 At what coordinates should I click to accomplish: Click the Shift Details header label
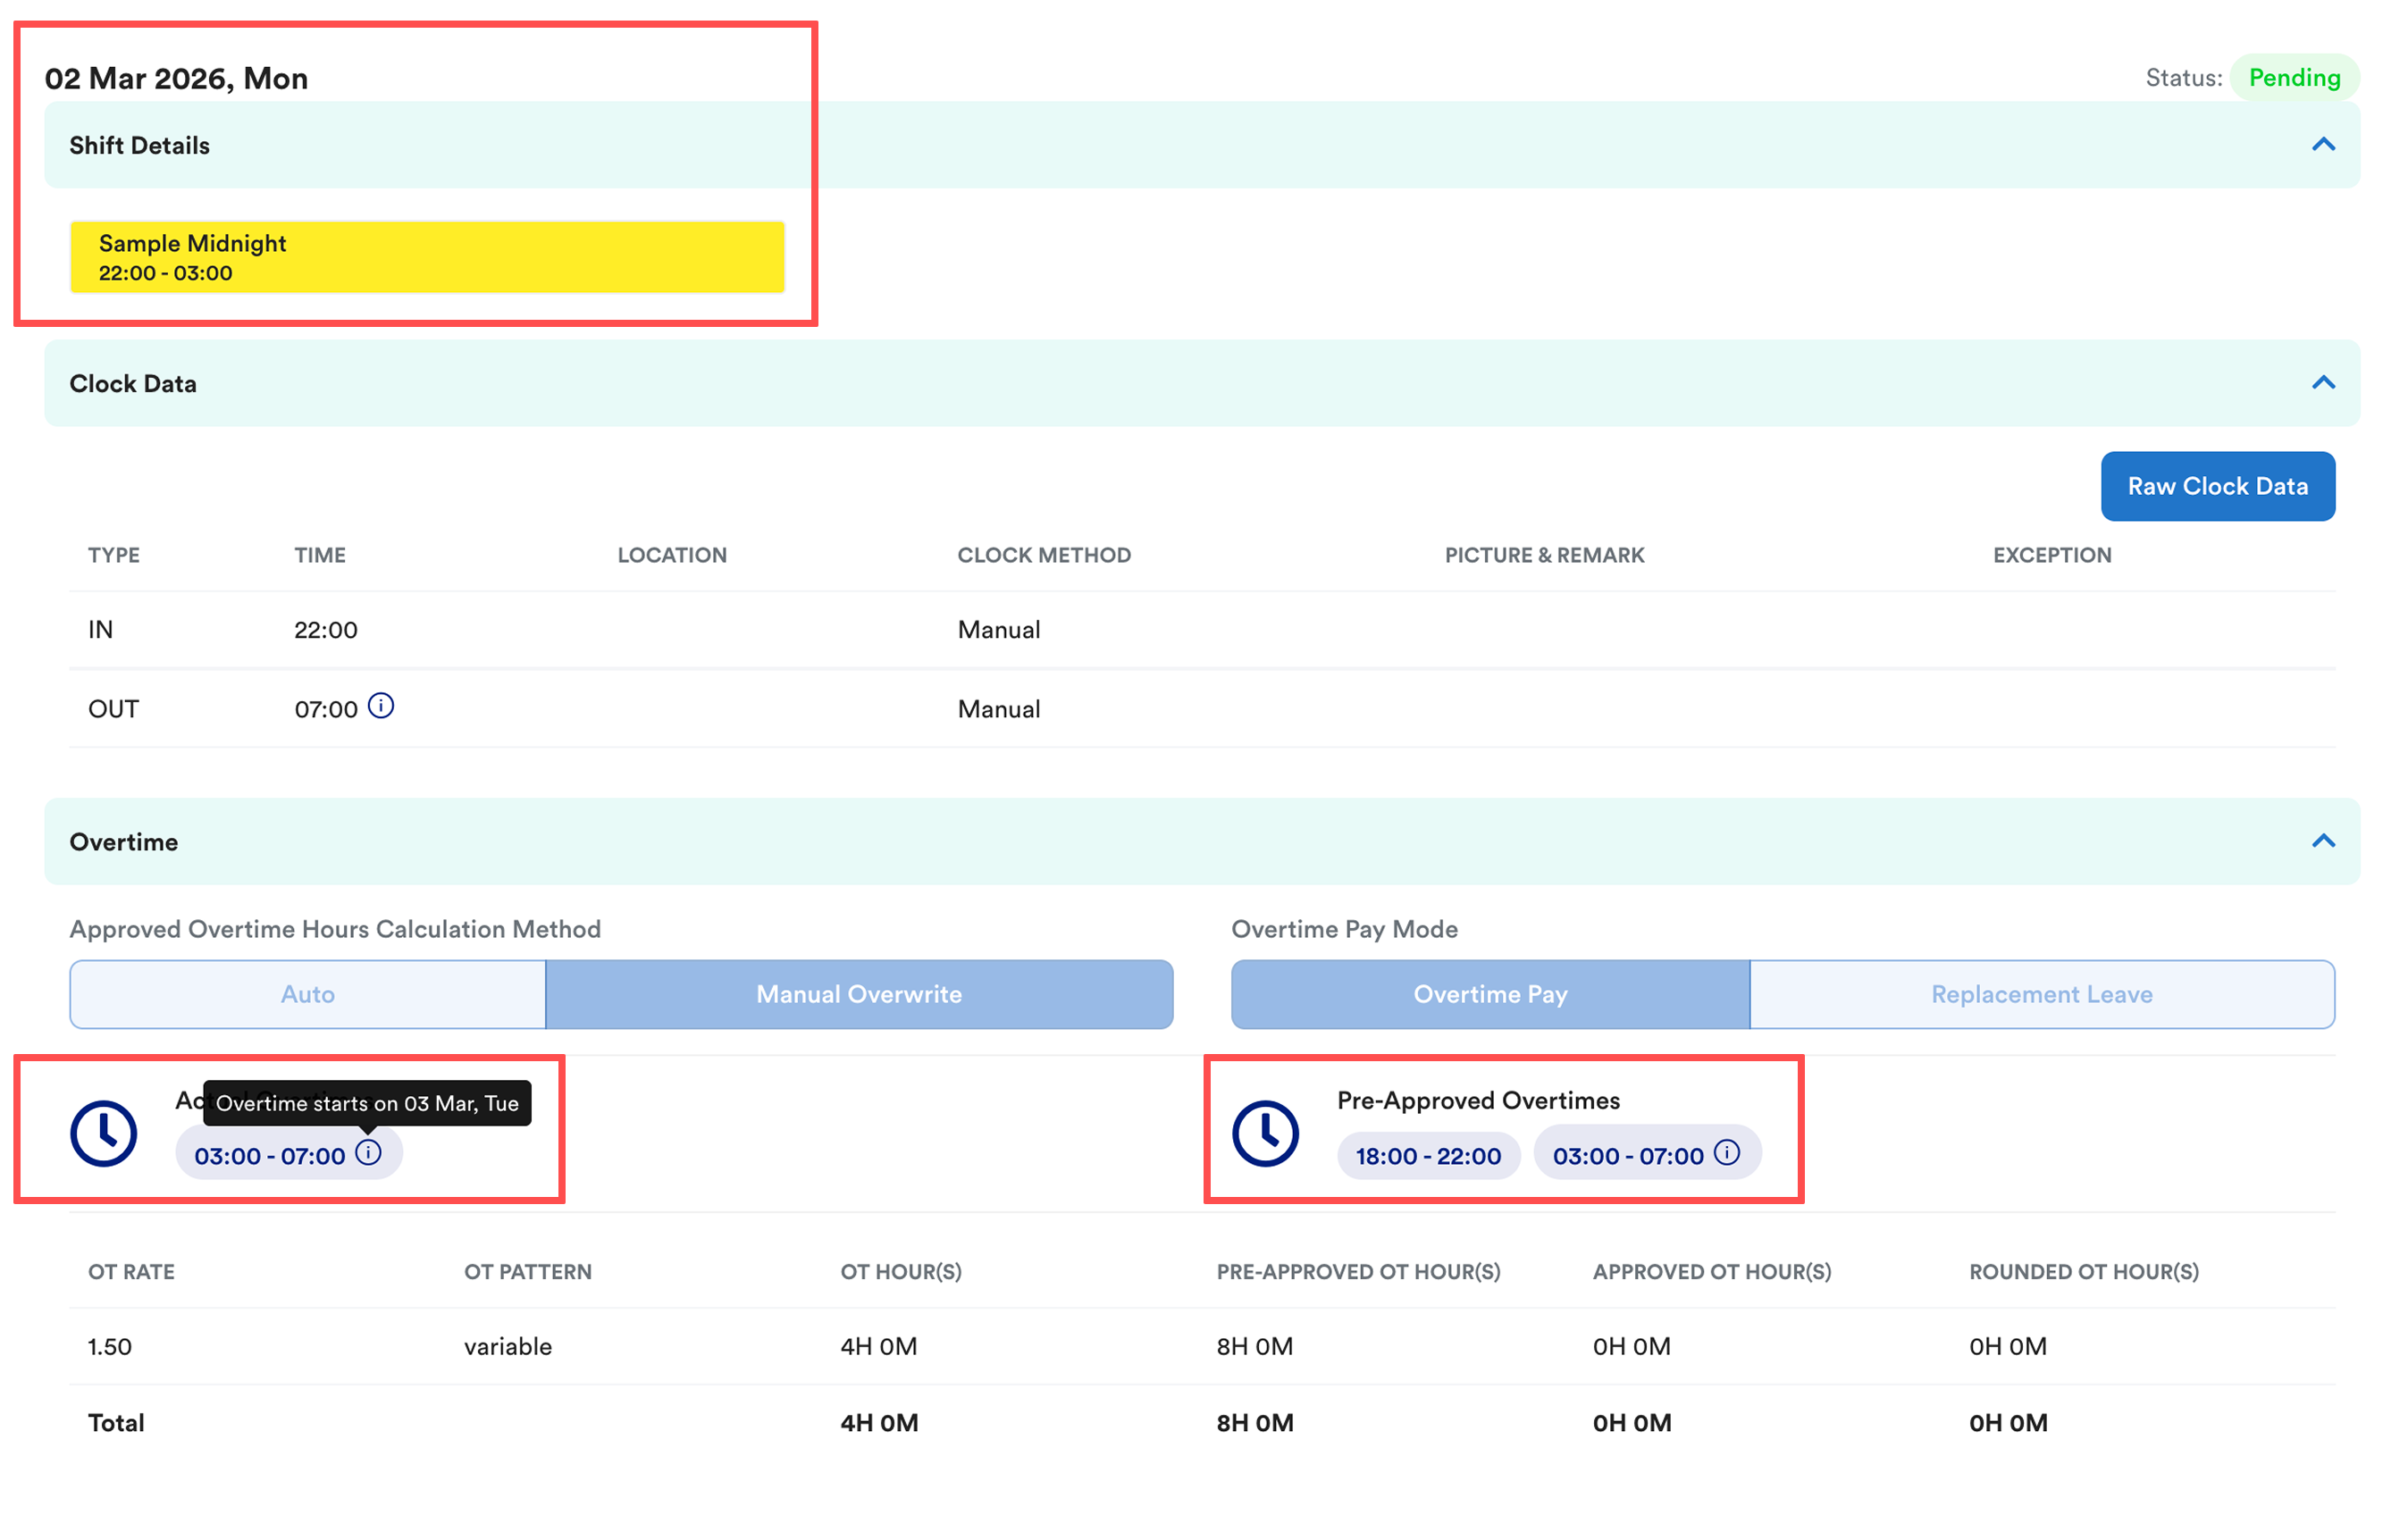tap(139, 145)
